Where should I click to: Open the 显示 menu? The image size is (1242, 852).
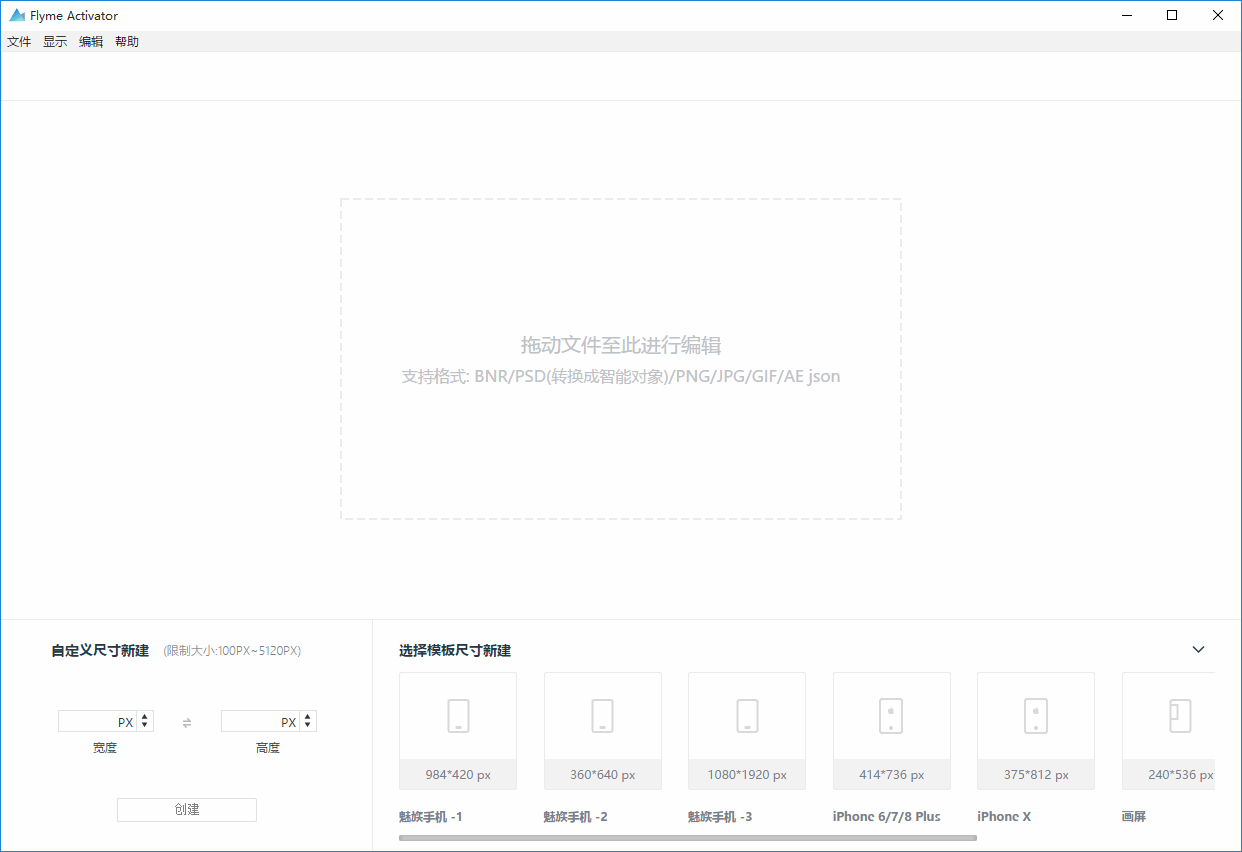[54, 41]
